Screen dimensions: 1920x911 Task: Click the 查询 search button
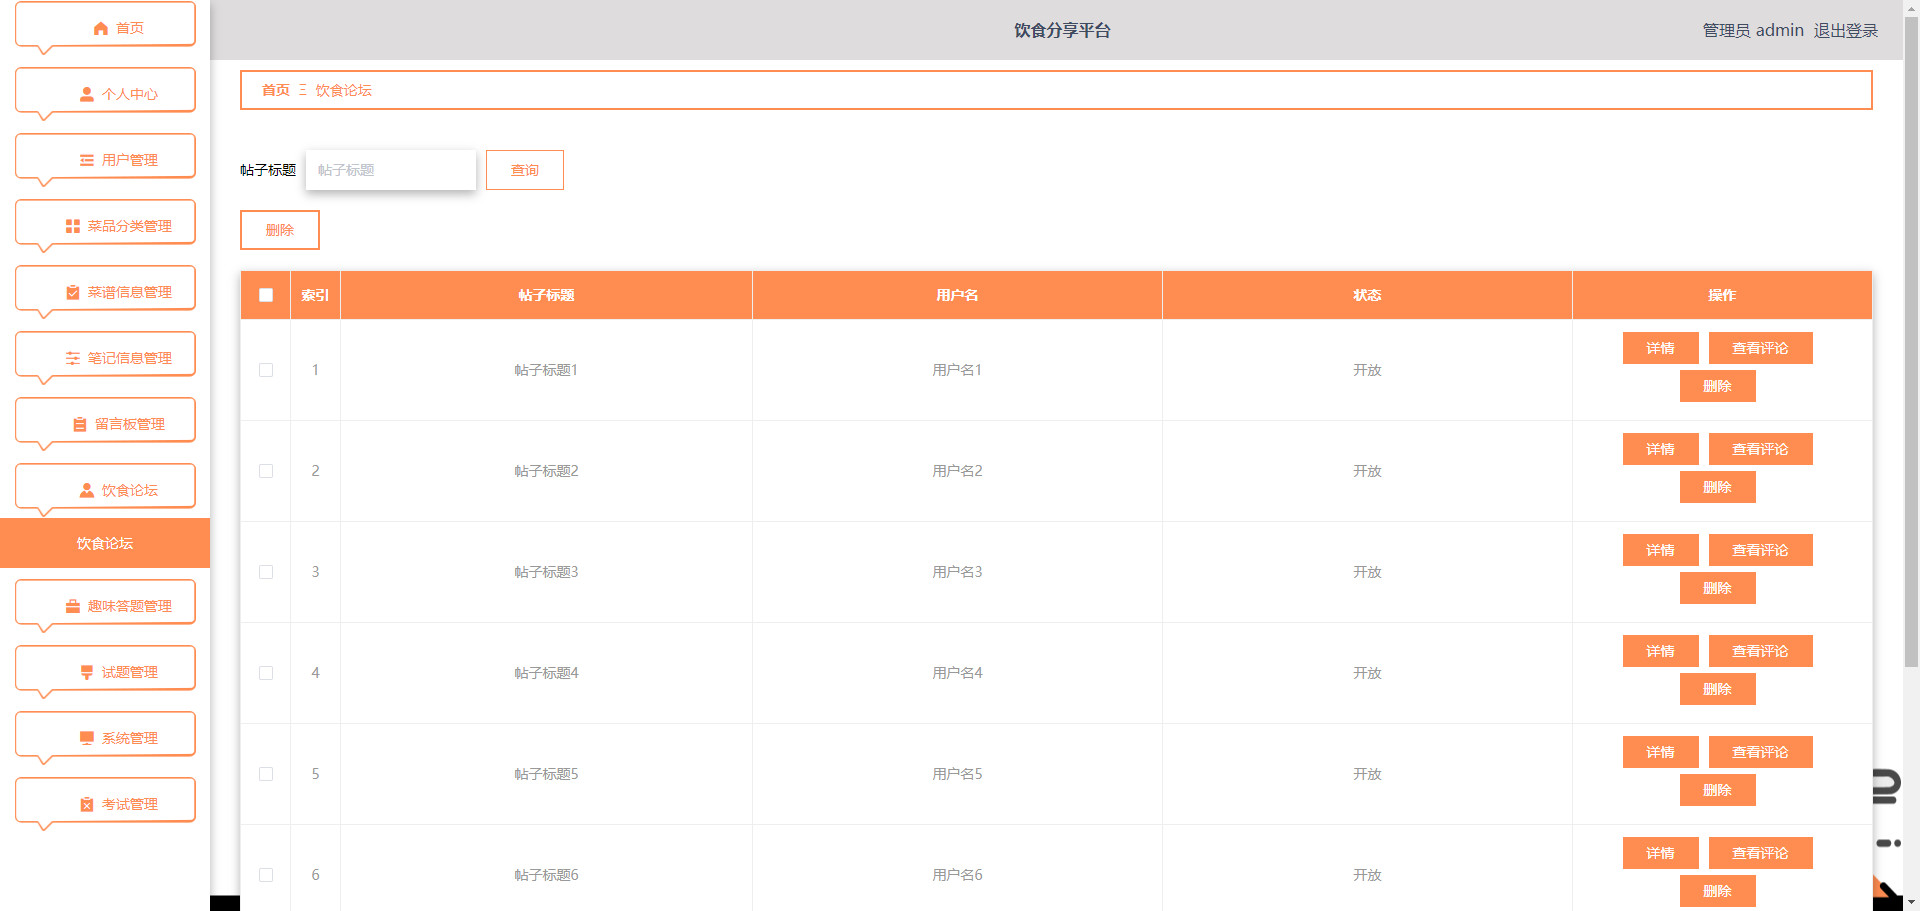525,170
